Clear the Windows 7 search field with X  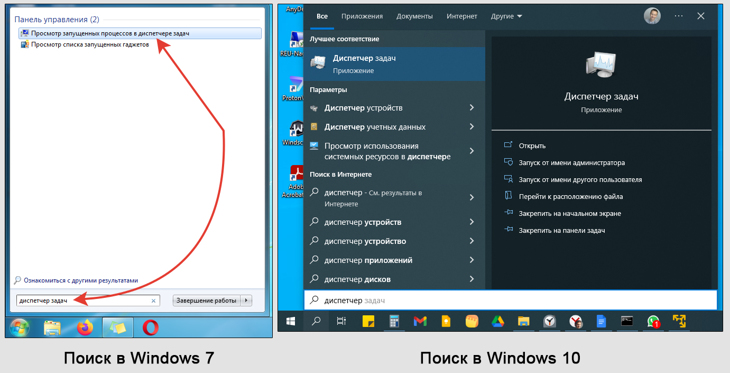[x=154, y=301]
